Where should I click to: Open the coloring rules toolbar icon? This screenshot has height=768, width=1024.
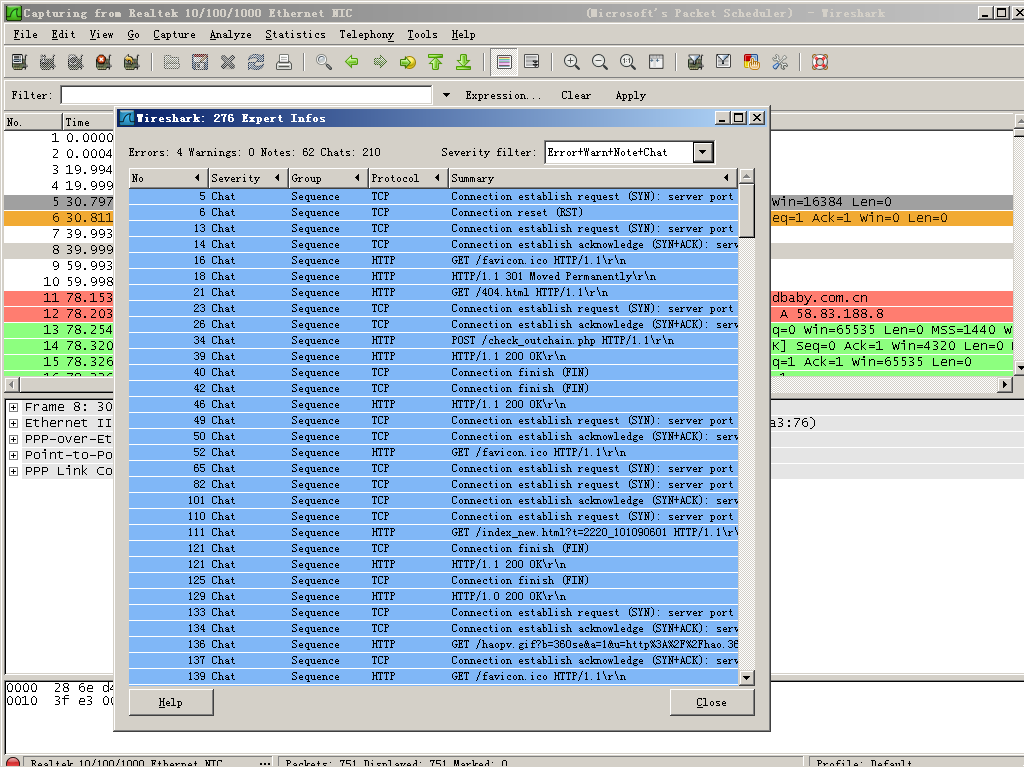[752, 62]
